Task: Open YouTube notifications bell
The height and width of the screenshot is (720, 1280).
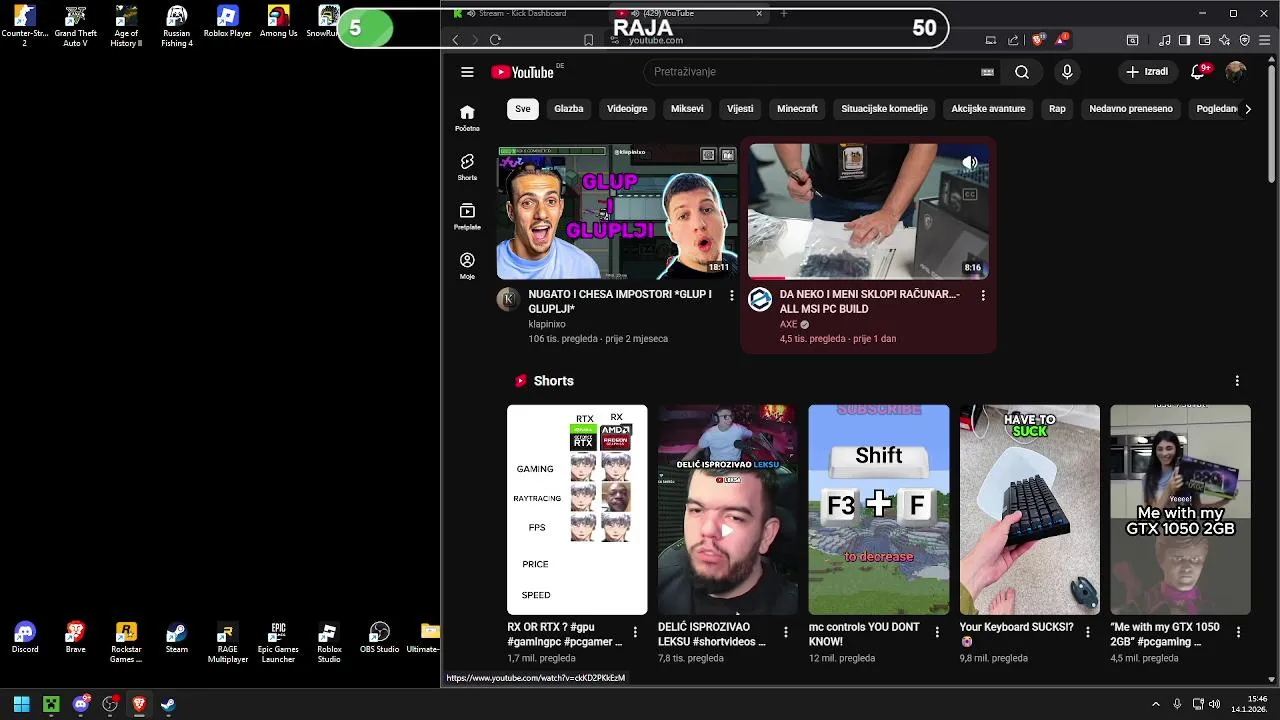Action: [1198, 72]
